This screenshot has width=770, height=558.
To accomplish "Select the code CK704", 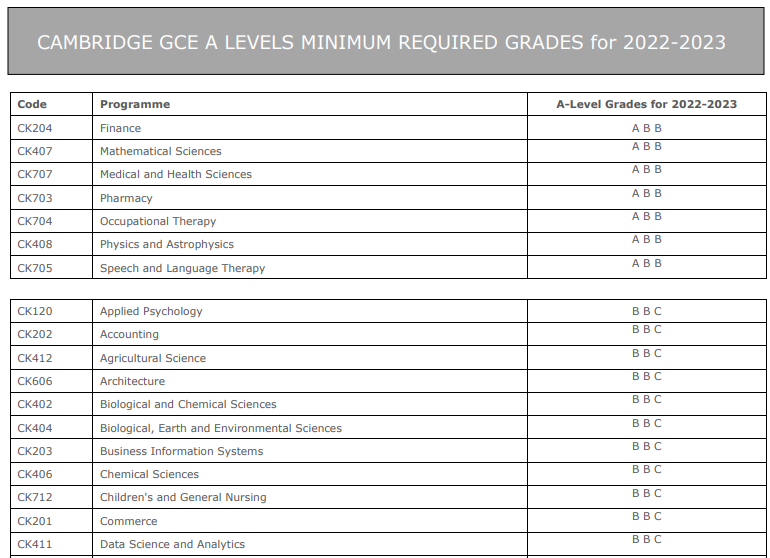I will tap(35, 221).
